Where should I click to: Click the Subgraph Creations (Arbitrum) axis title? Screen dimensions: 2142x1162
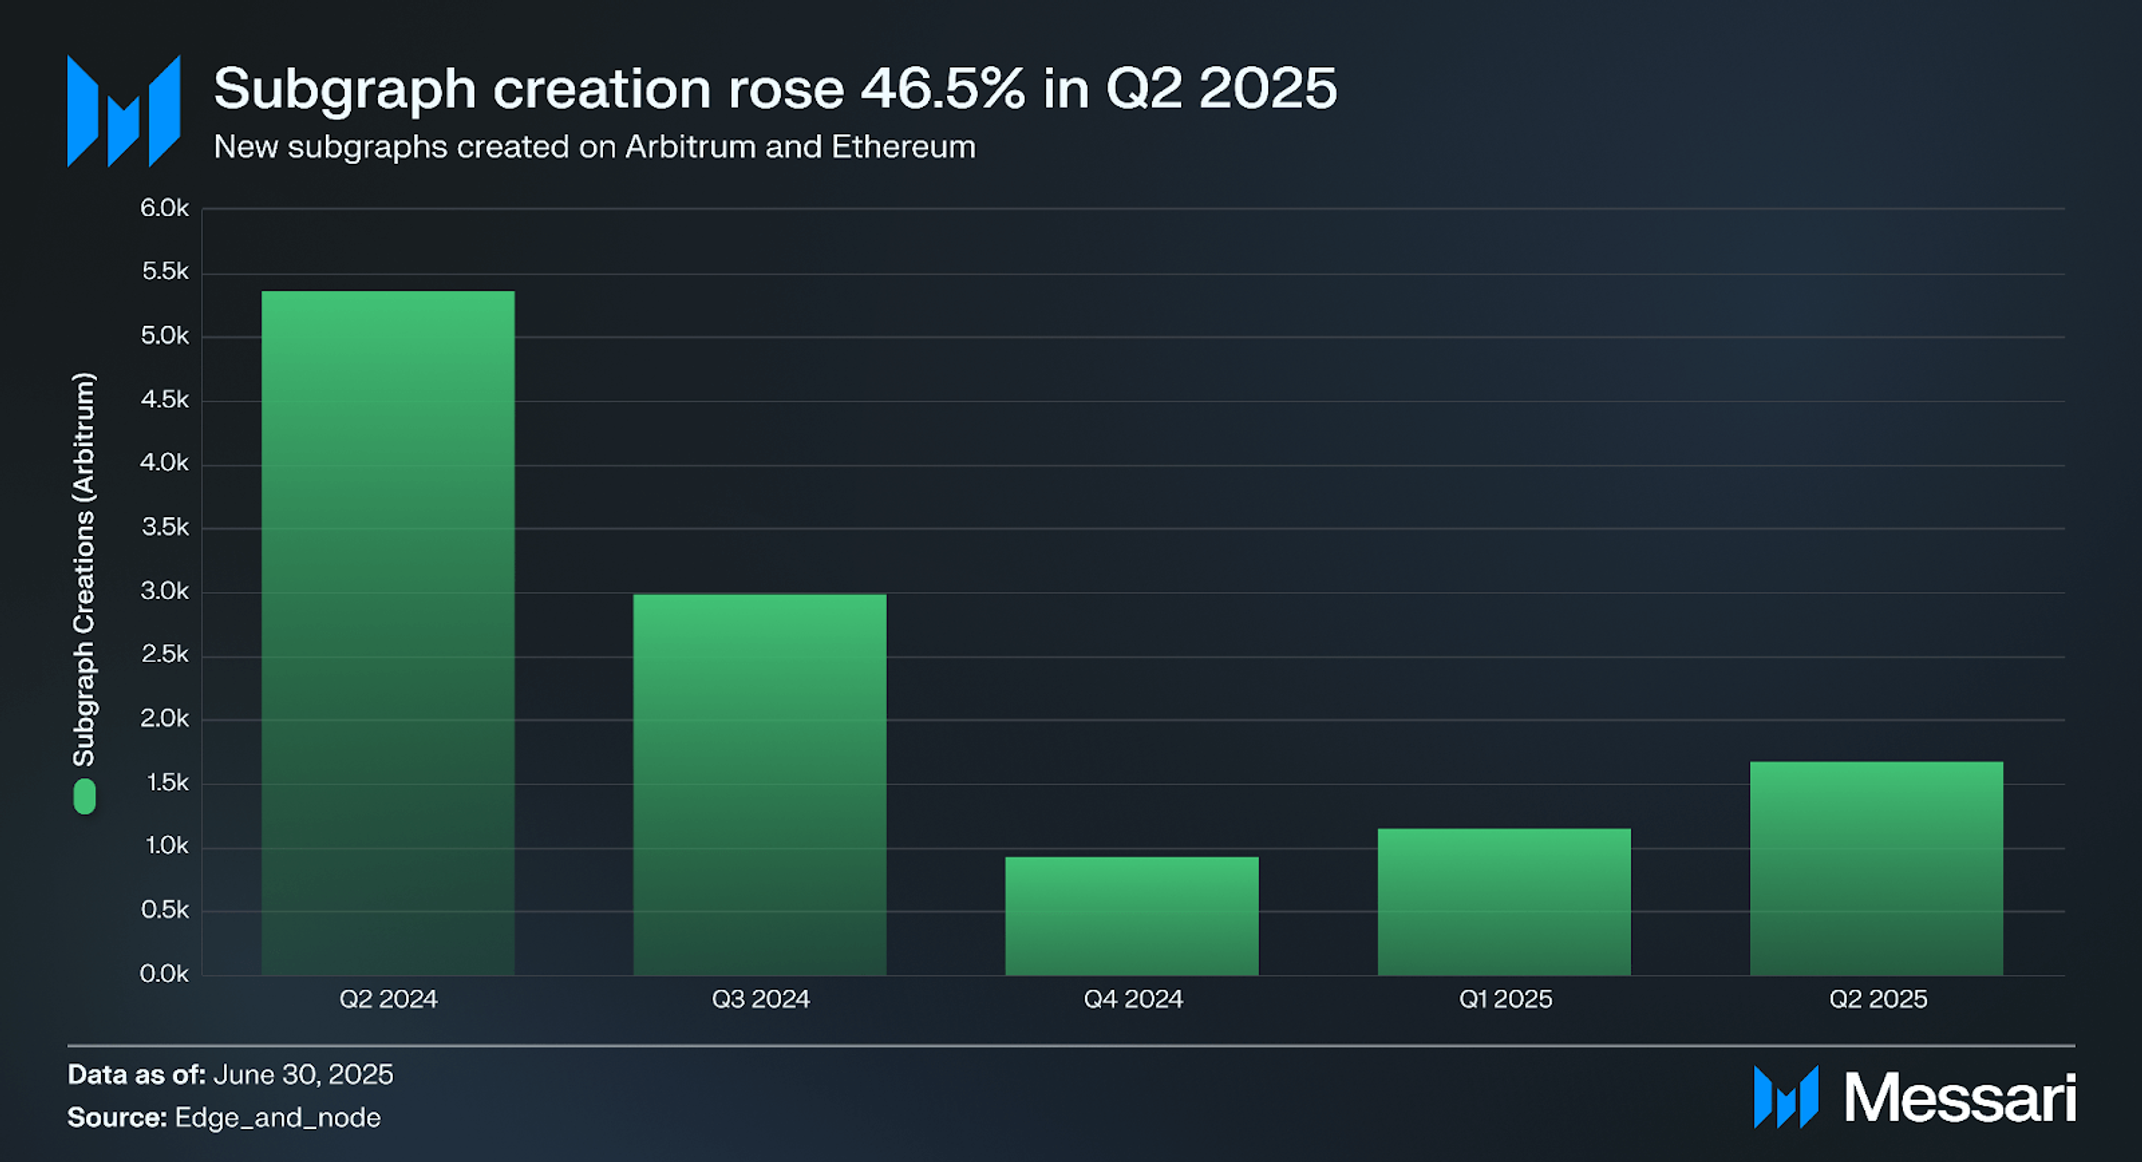[84, 570]
